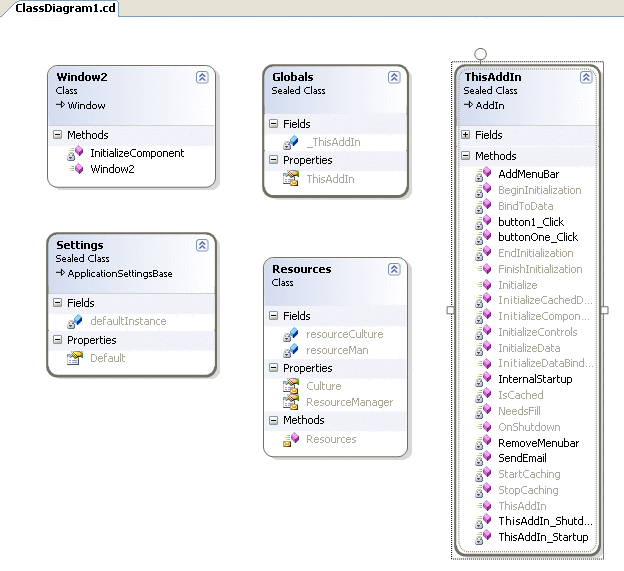The width and height of the screenshot is (624, 571).
Task: Select the Globals class title
Action: click(x=292, y=77)
